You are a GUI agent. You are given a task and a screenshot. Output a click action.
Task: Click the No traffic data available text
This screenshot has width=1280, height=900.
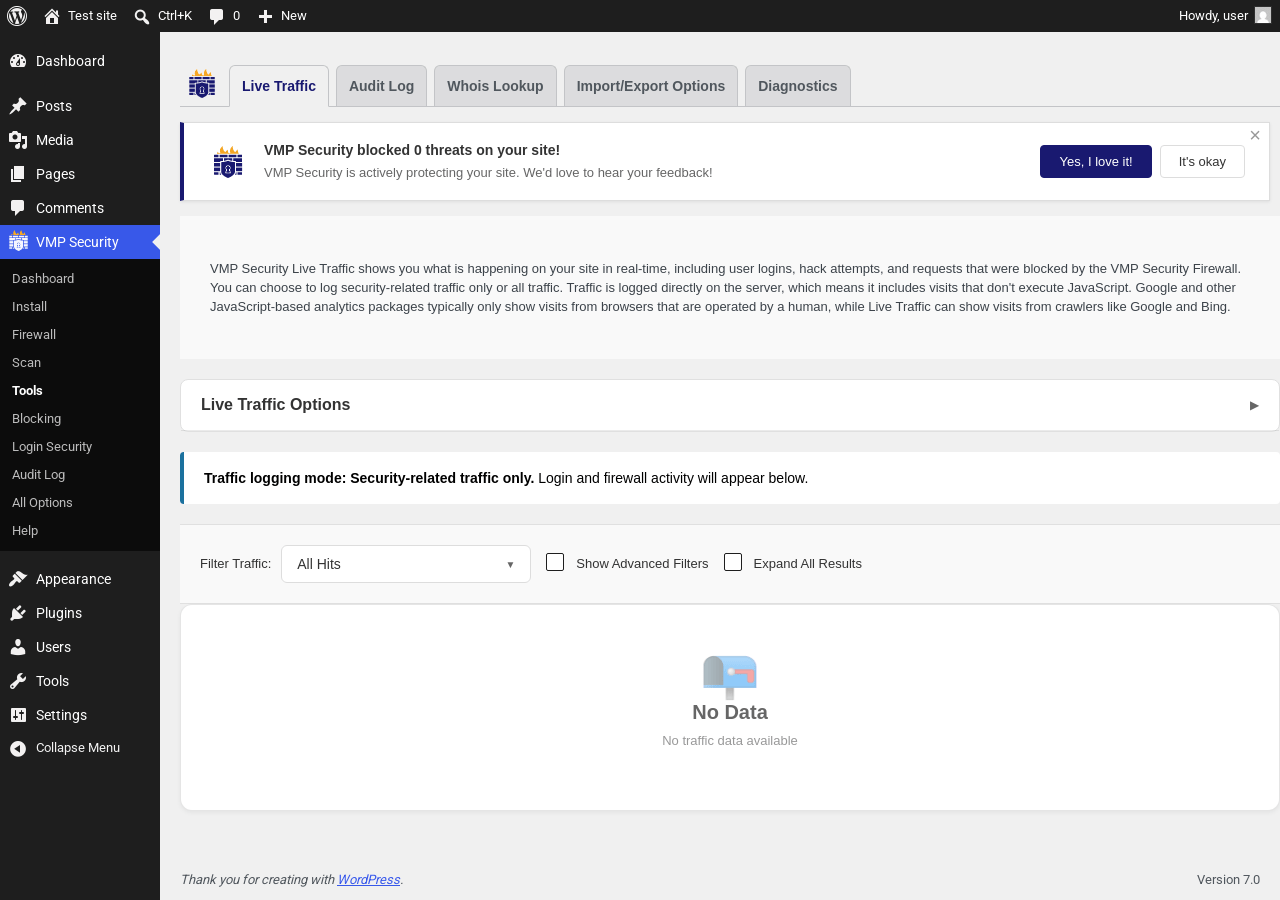730,741
